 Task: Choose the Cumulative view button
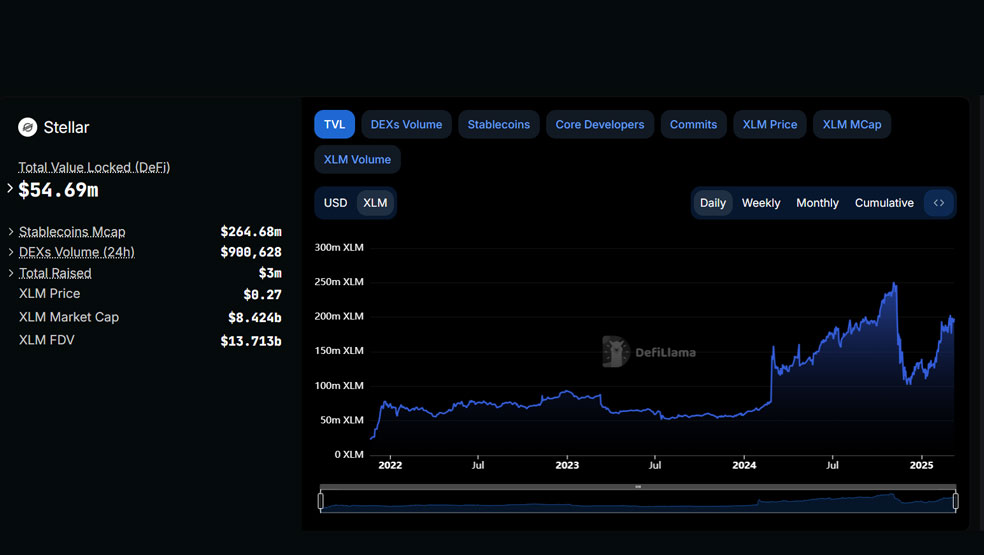884,203
